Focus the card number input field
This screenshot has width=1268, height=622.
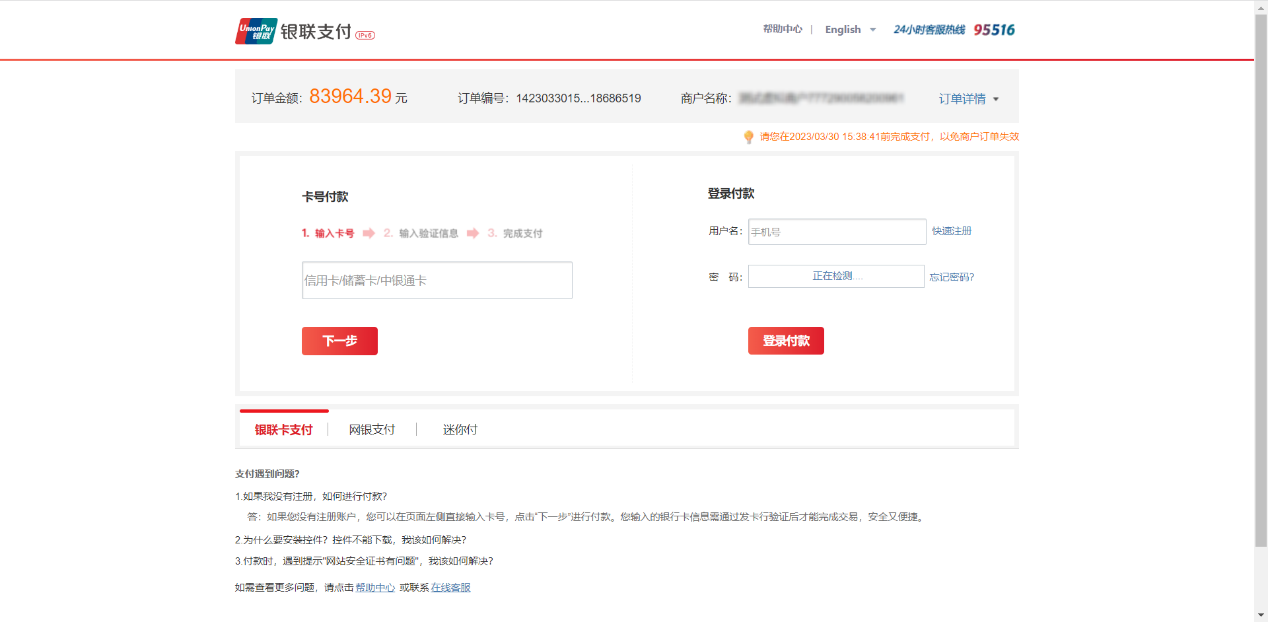point(437,281)
